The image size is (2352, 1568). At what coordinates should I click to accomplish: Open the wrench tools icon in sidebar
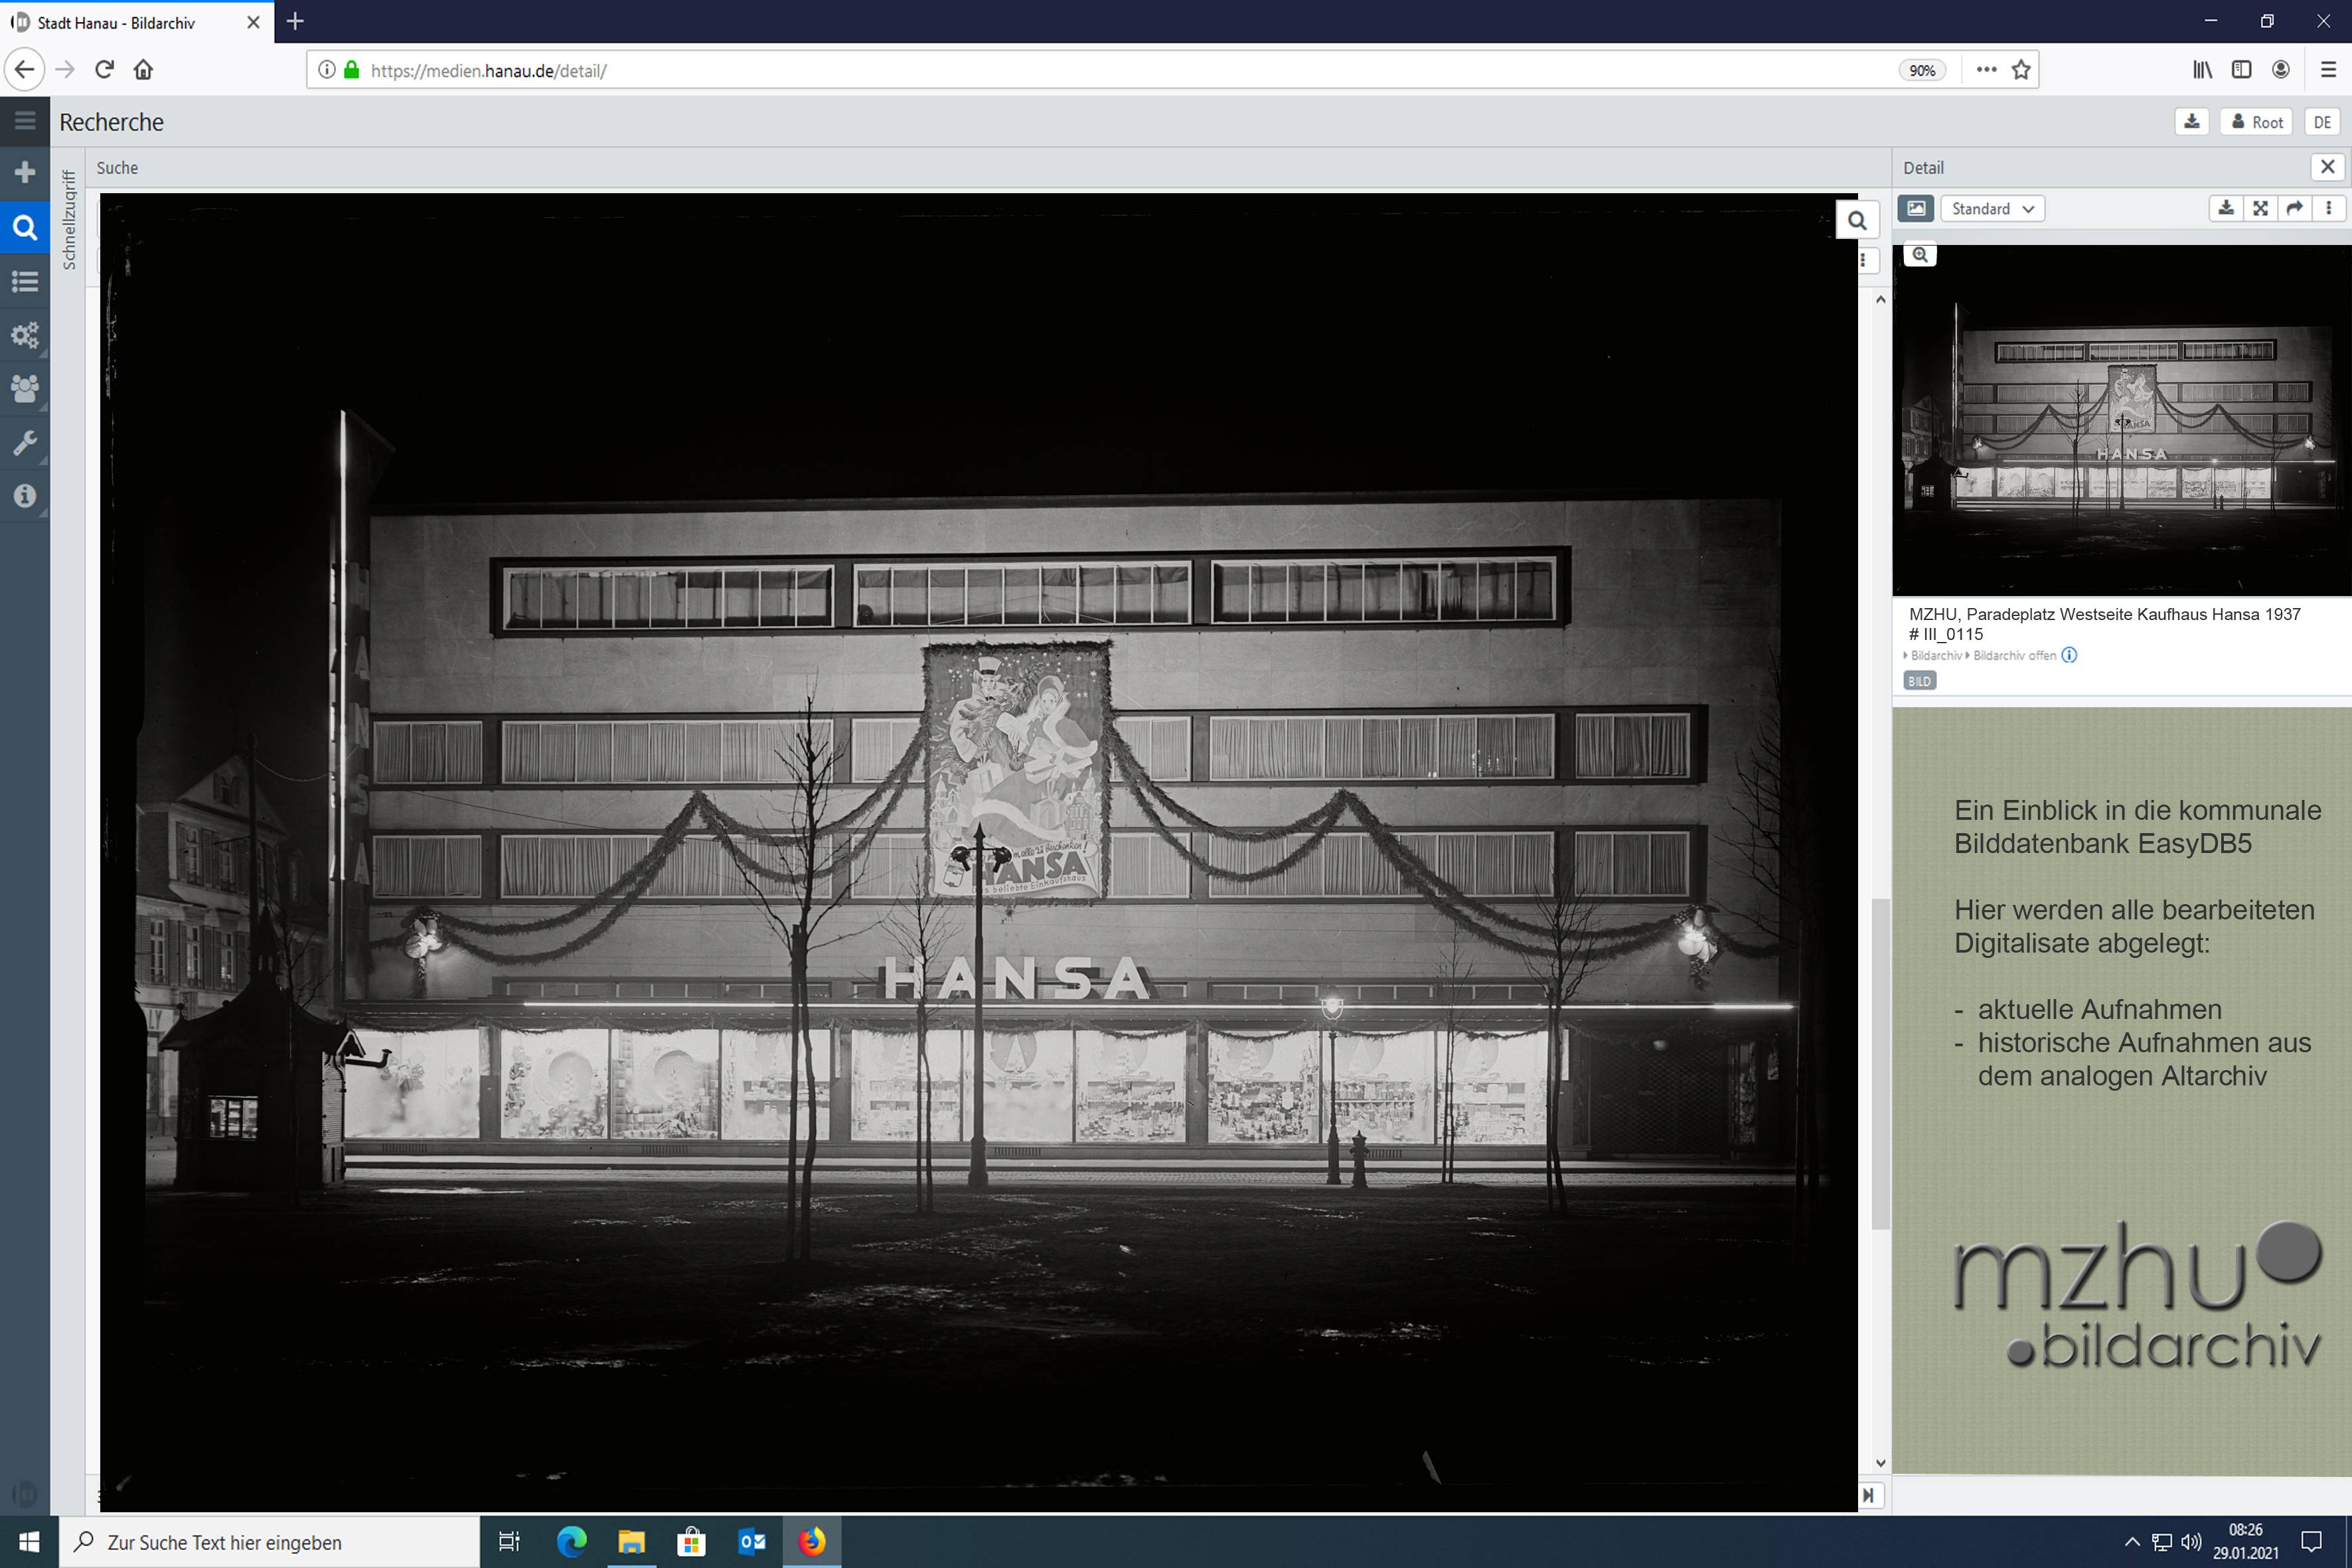[25, 442]
